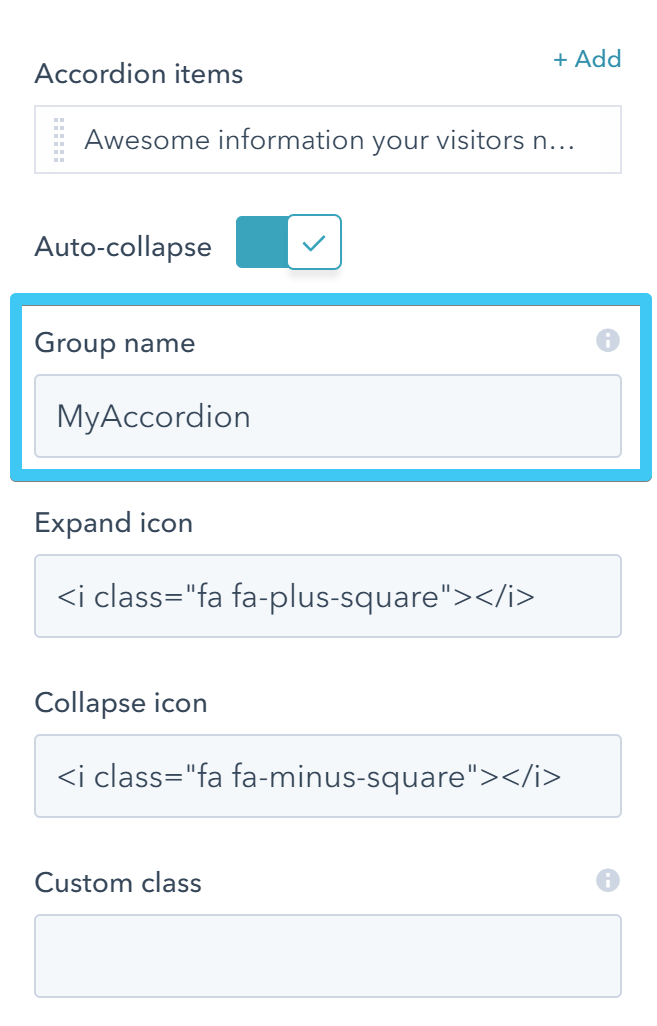
Task: Click inside the MyAccordion group name field
Action: (328, 416)
